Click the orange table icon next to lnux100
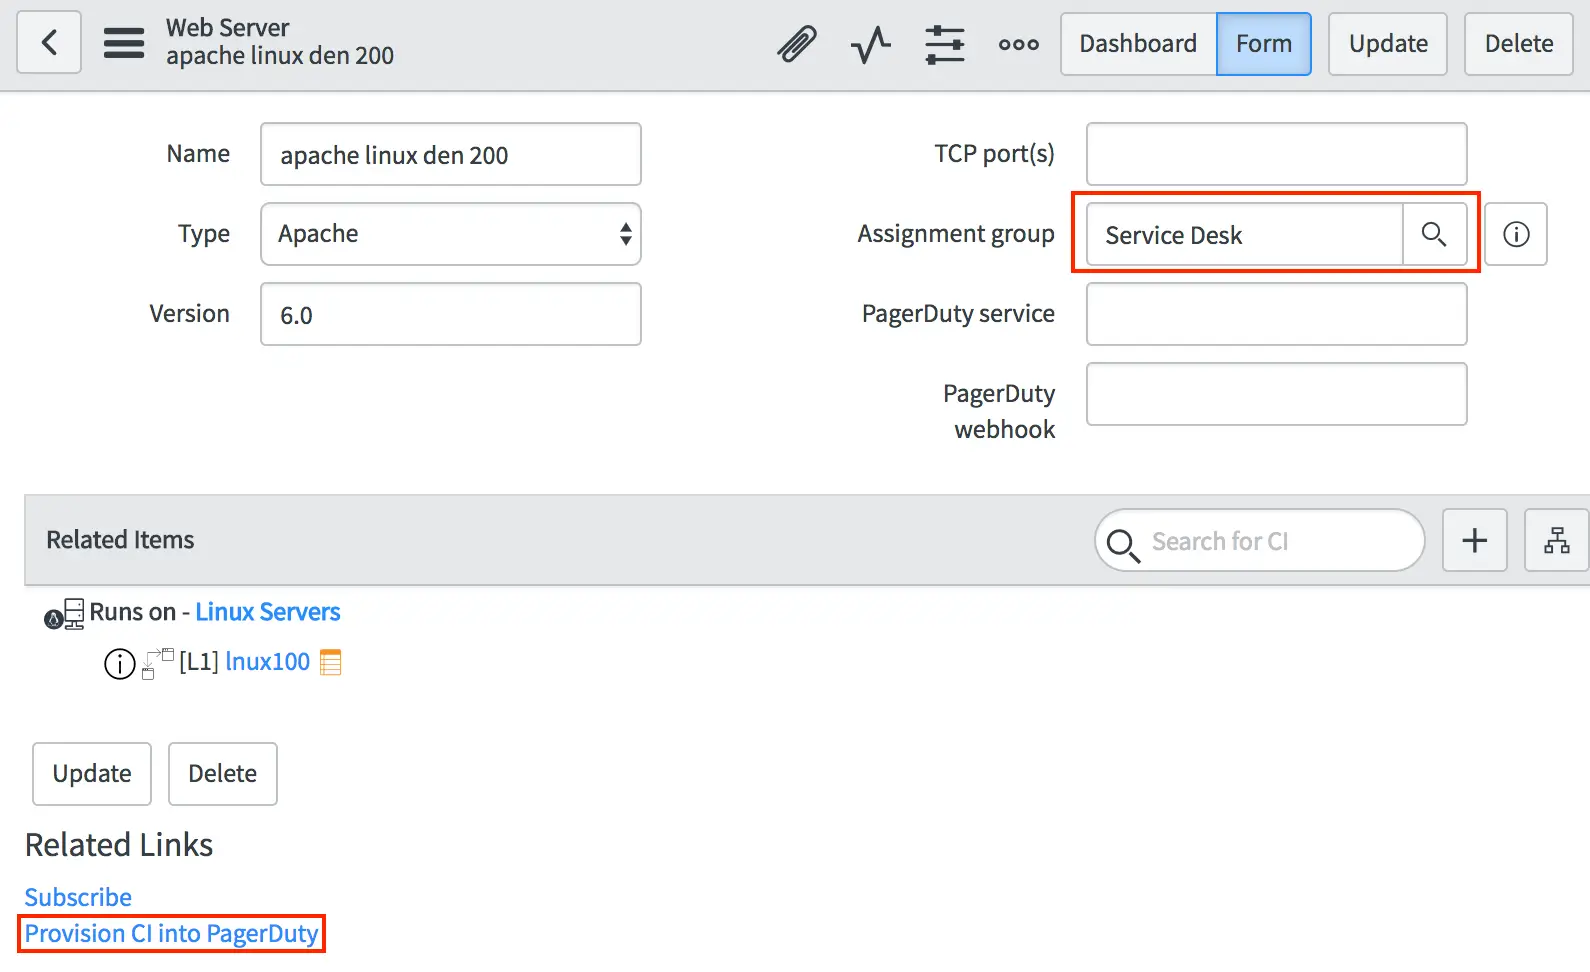This screenshot has height=972, width=1590. point(331,662)
